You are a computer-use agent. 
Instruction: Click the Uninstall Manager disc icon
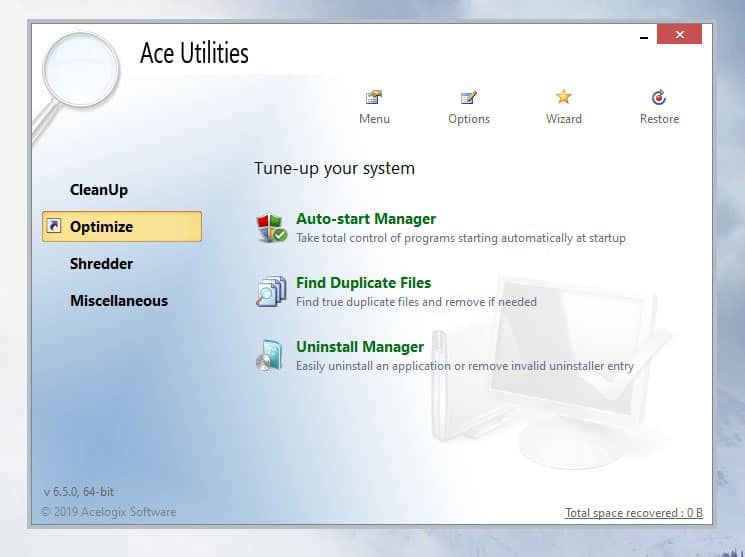pos(270,355)
